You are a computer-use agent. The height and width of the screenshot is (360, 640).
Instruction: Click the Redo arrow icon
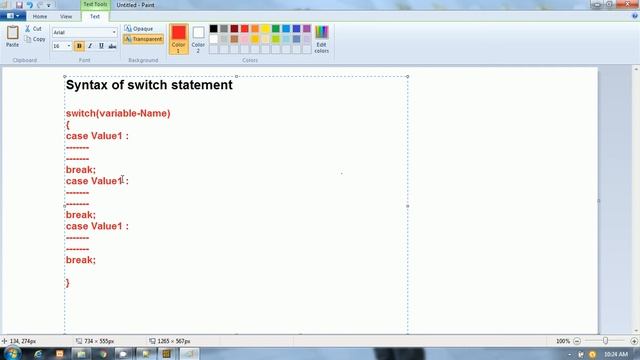pos(40,5)
